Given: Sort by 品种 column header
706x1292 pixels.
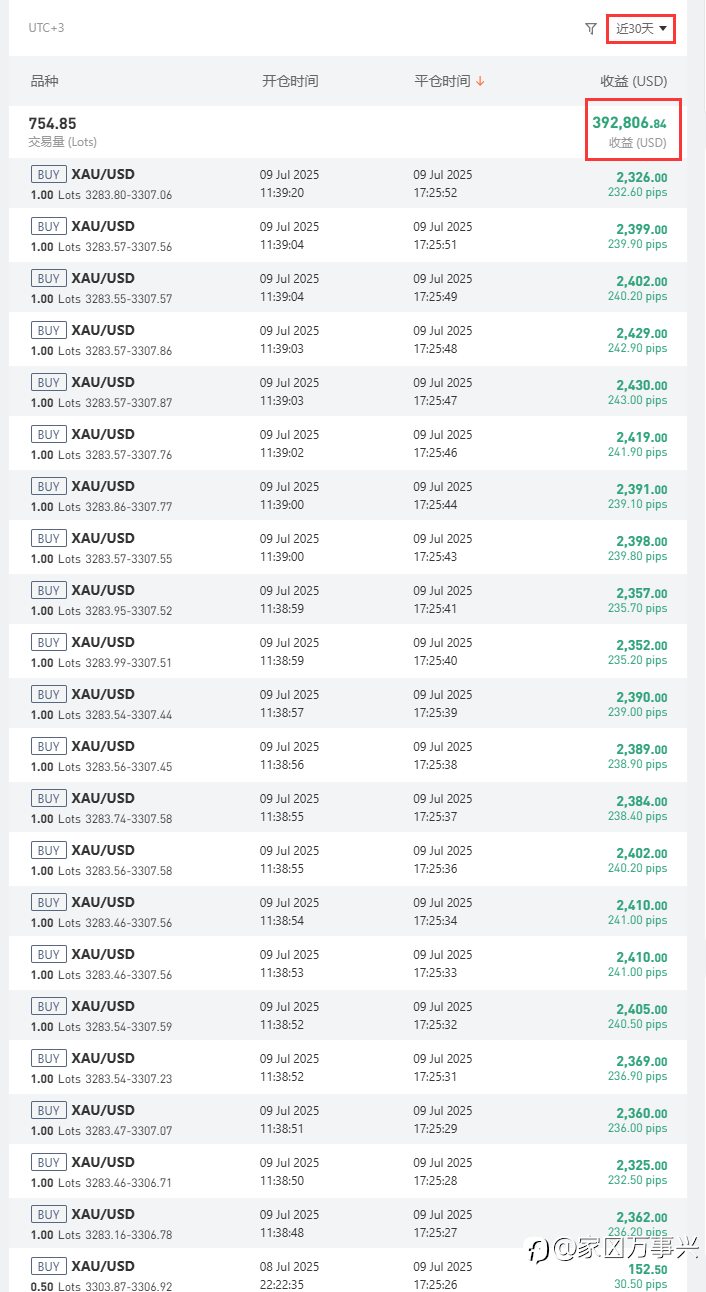Looking at the screenshot, I should coord(45,81).
